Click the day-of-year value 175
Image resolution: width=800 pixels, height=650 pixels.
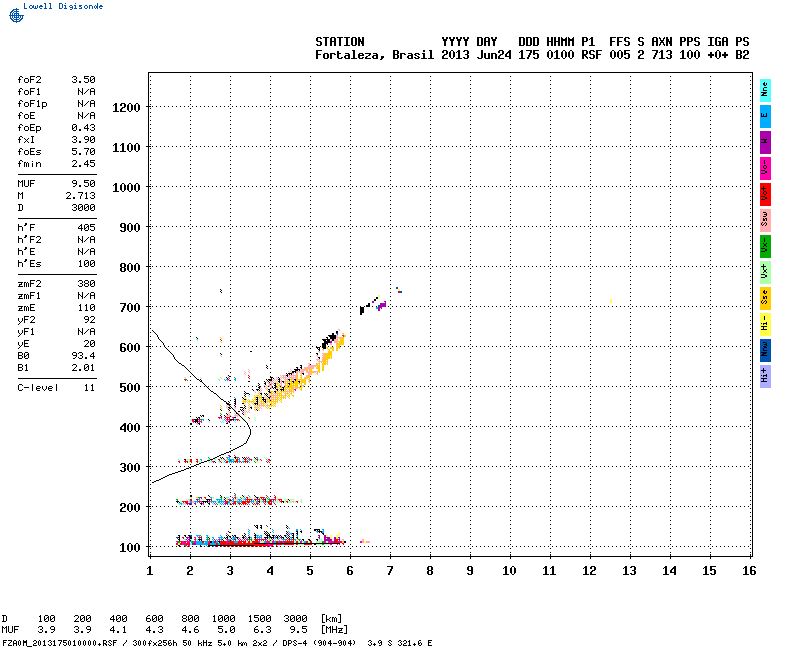coord(529,55)
